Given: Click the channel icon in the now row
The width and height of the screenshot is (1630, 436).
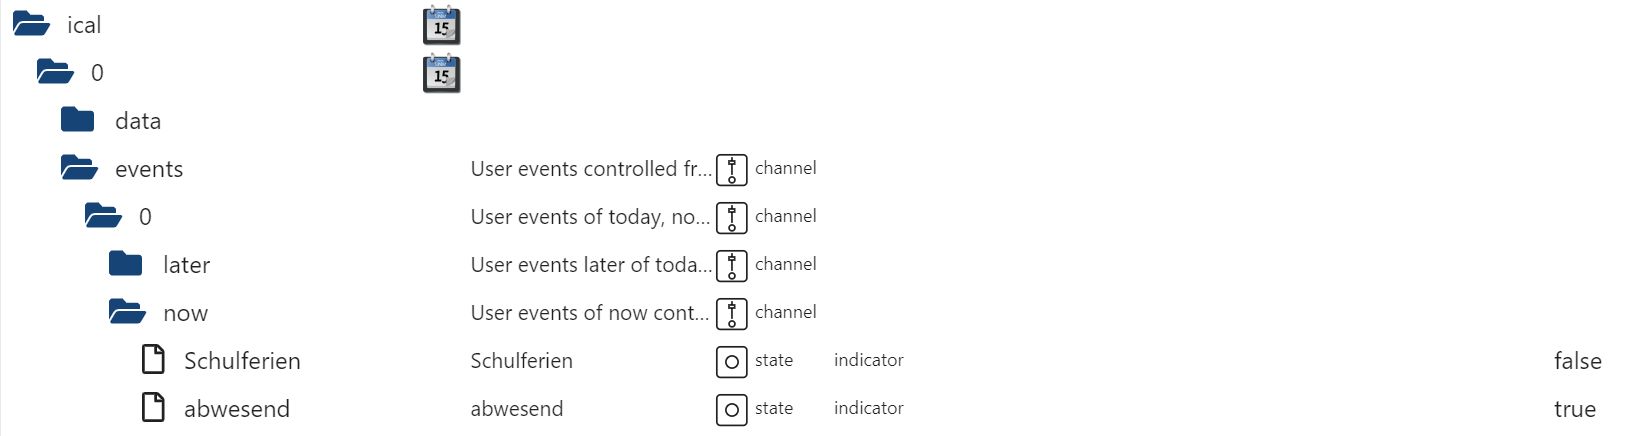Looking at the screenshot, I should point(731,313).
